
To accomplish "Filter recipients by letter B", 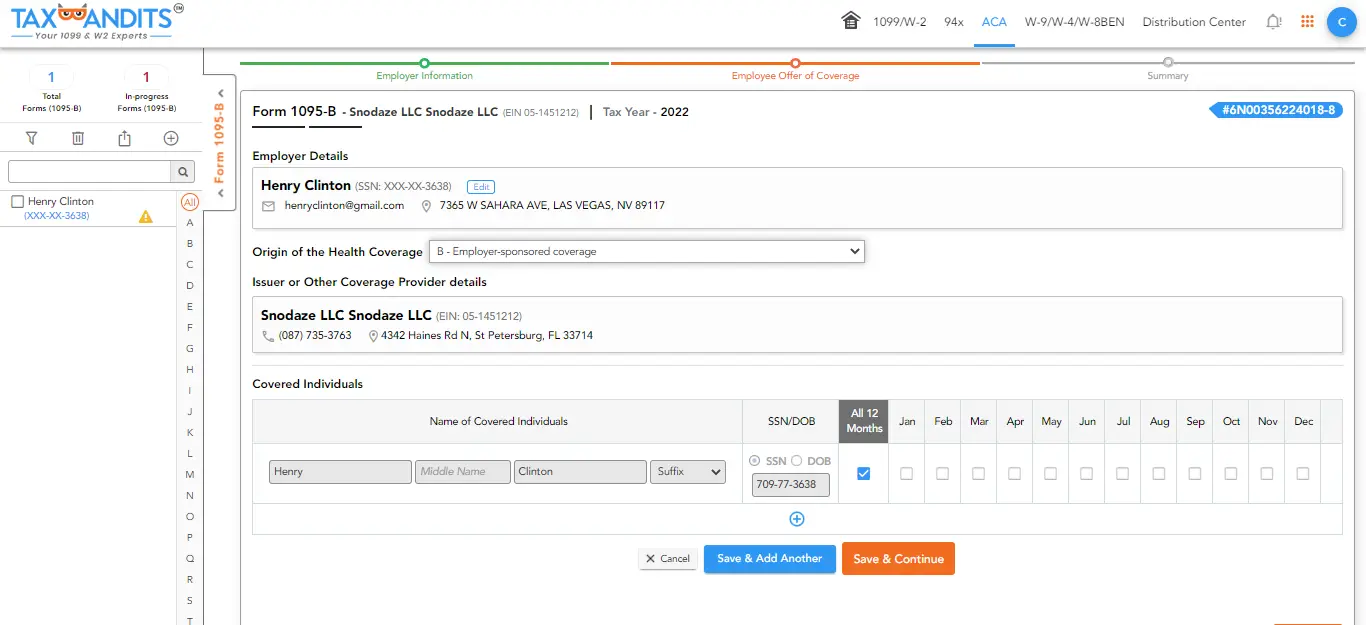I will 190,244.
